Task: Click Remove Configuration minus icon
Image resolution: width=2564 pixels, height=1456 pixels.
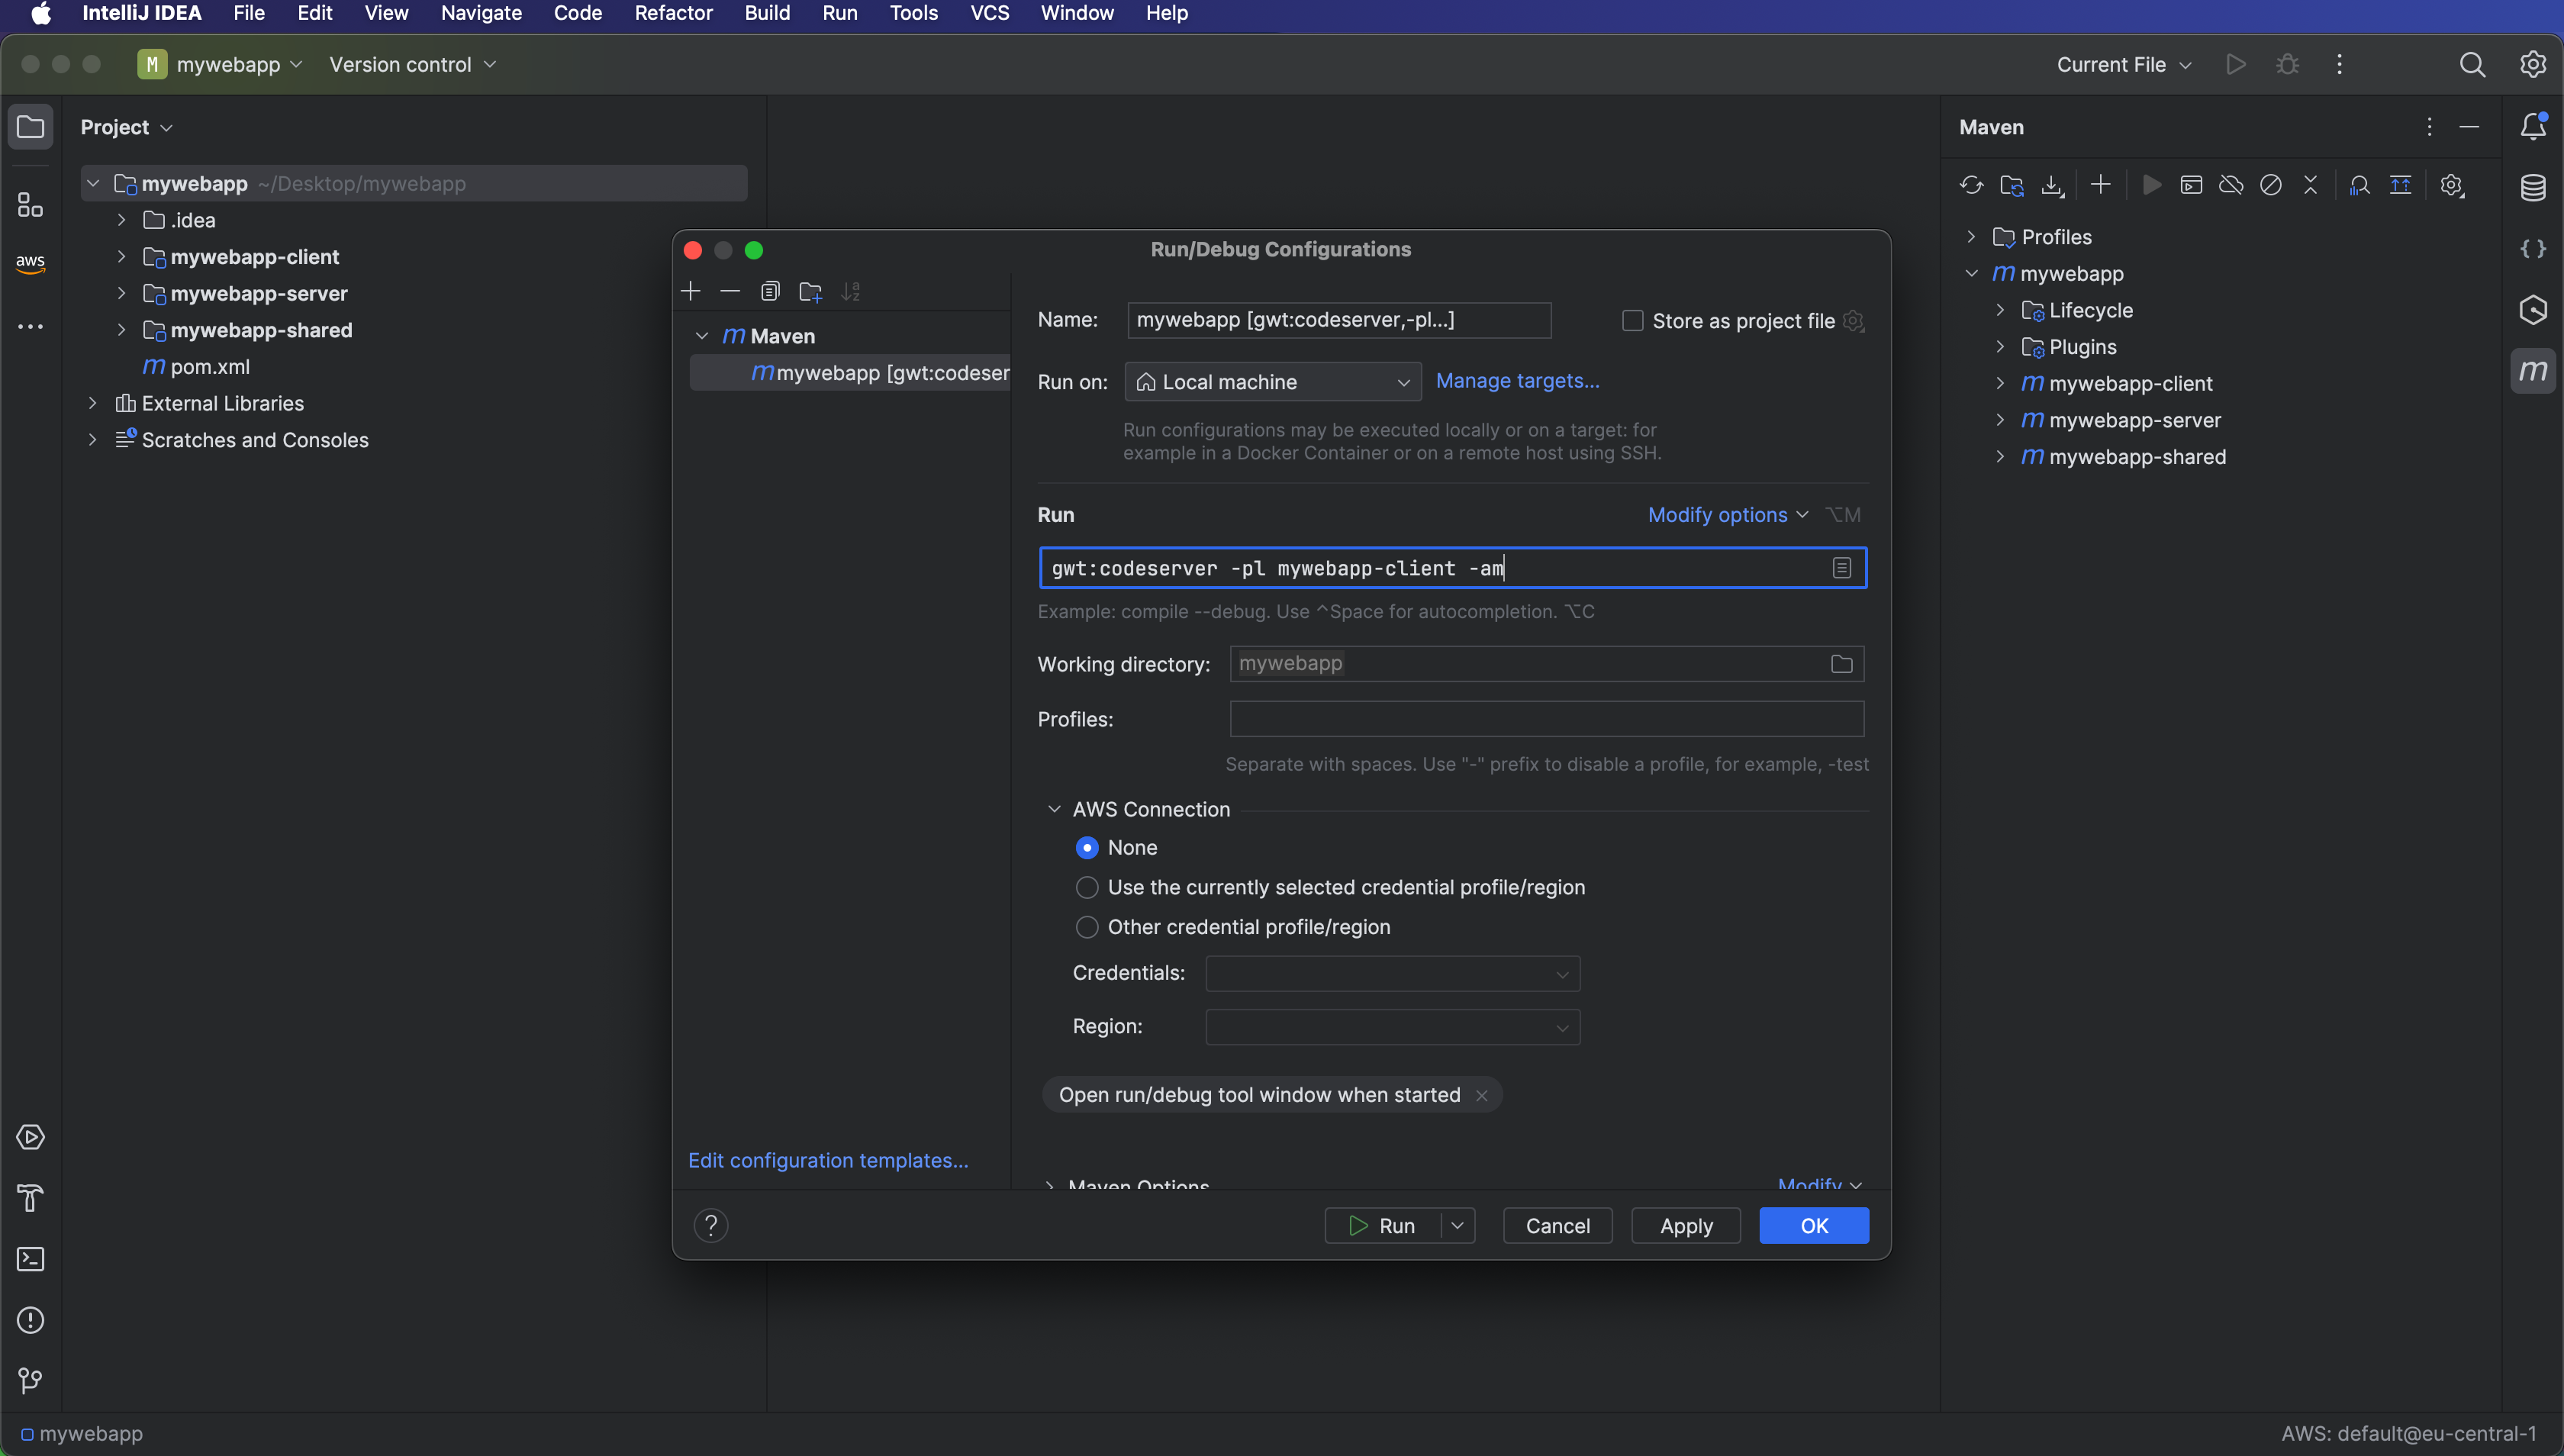Action: coord(730,291)
